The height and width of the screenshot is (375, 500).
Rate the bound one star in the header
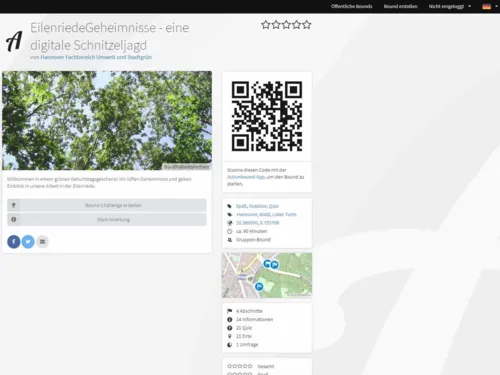tap(266, 25)
